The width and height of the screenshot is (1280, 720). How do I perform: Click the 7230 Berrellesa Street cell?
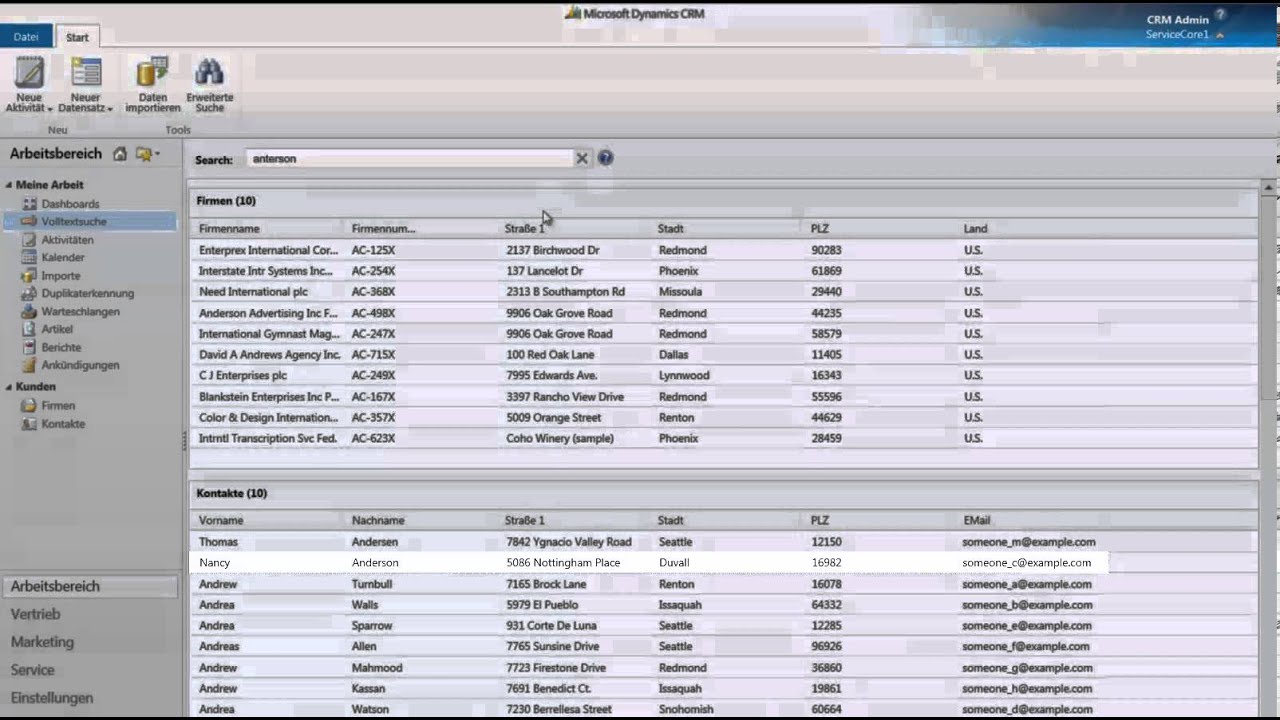click(x=559, y=710)
